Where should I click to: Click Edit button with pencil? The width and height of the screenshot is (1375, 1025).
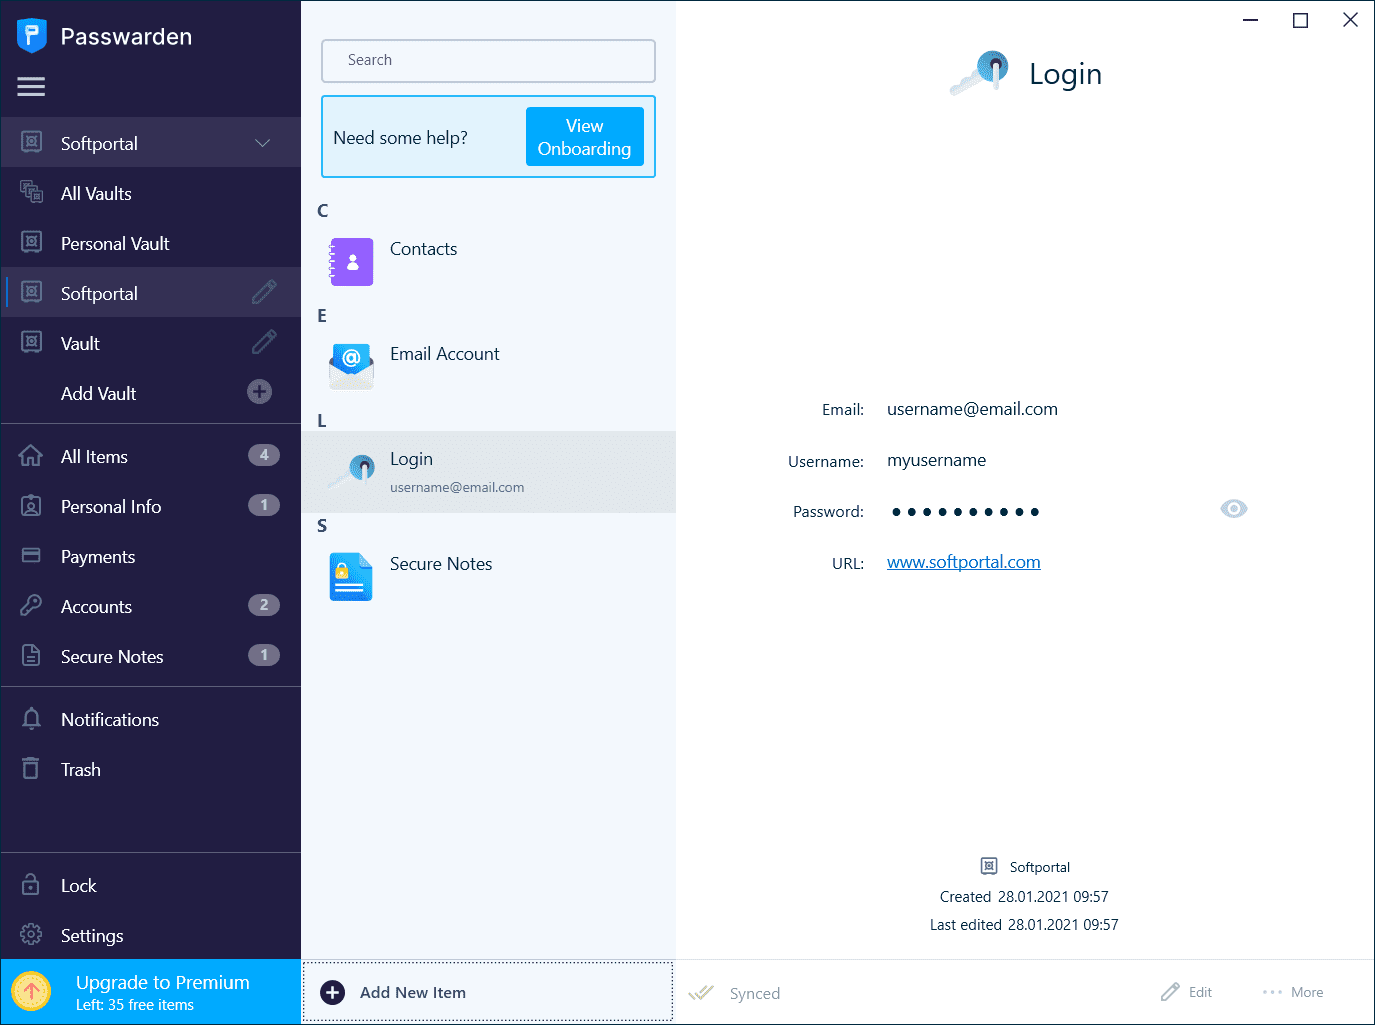pyautogui.click(x=1186, y=992)
